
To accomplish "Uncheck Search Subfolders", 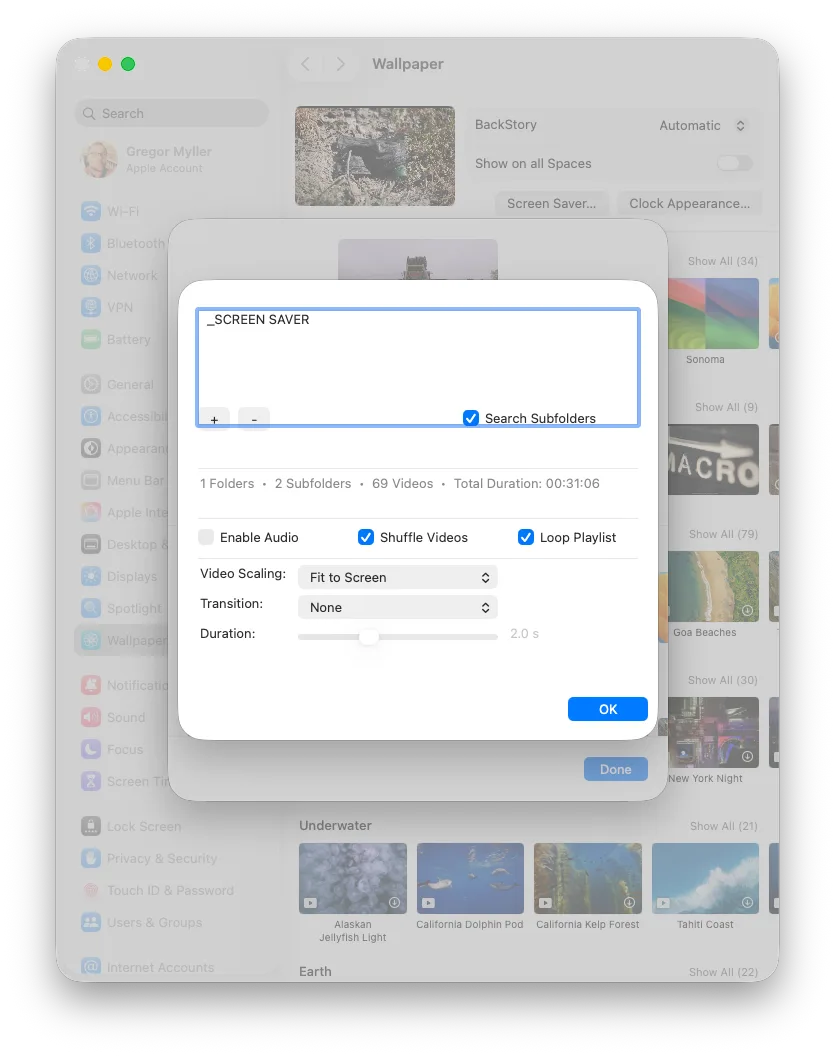I will coord(471,418).
